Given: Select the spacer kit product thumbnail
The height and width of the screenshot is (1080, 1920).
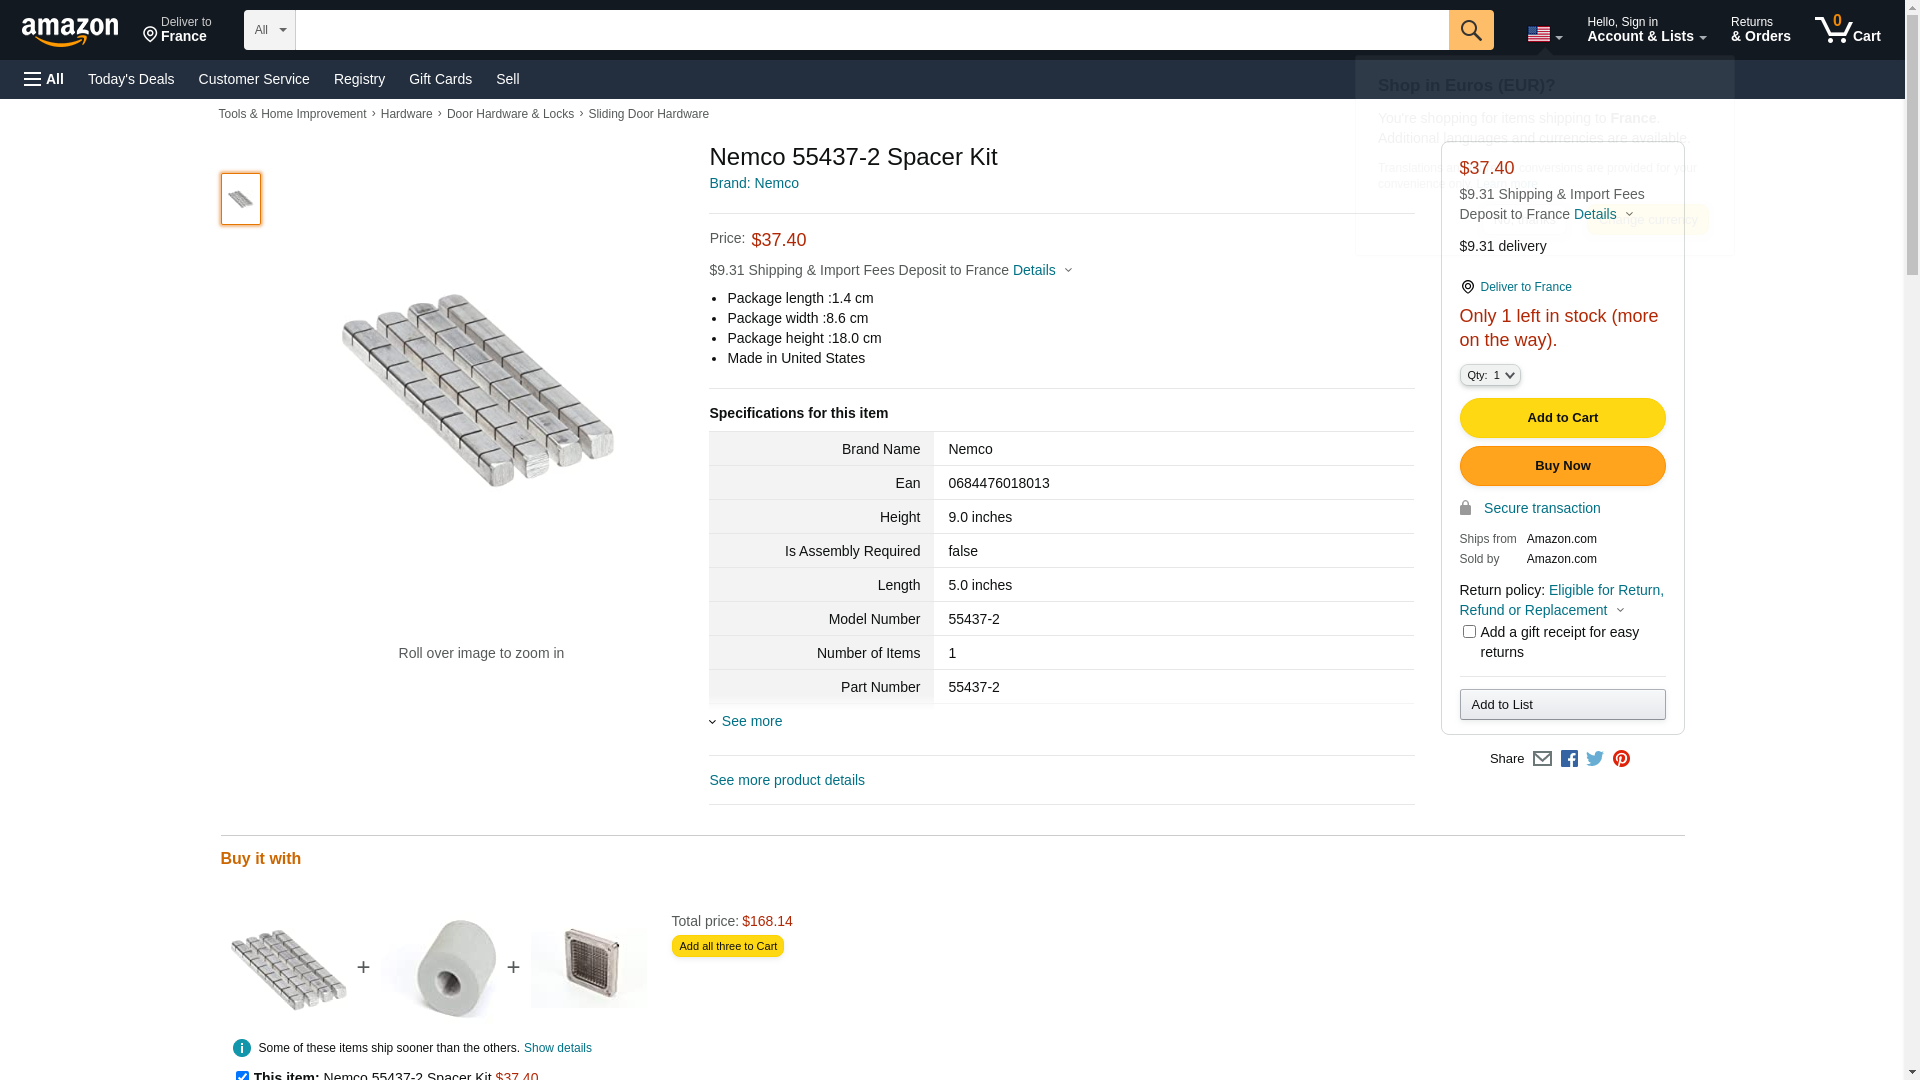Looking at the screenshot, I should coord(241,199).
